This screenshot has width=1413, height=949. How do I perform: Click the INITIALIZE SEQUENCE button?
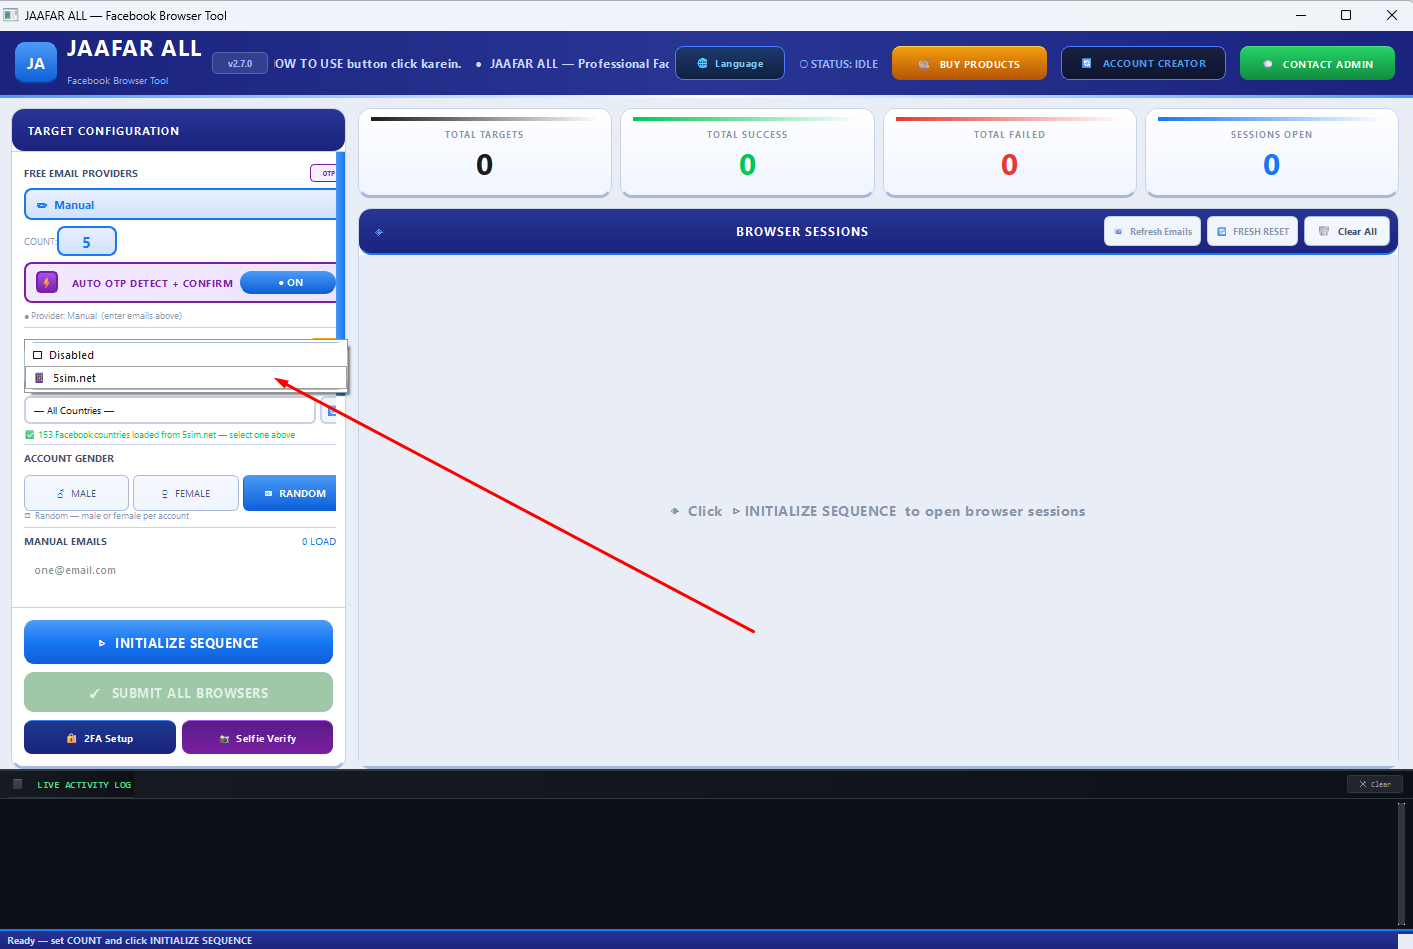(178, 642)
